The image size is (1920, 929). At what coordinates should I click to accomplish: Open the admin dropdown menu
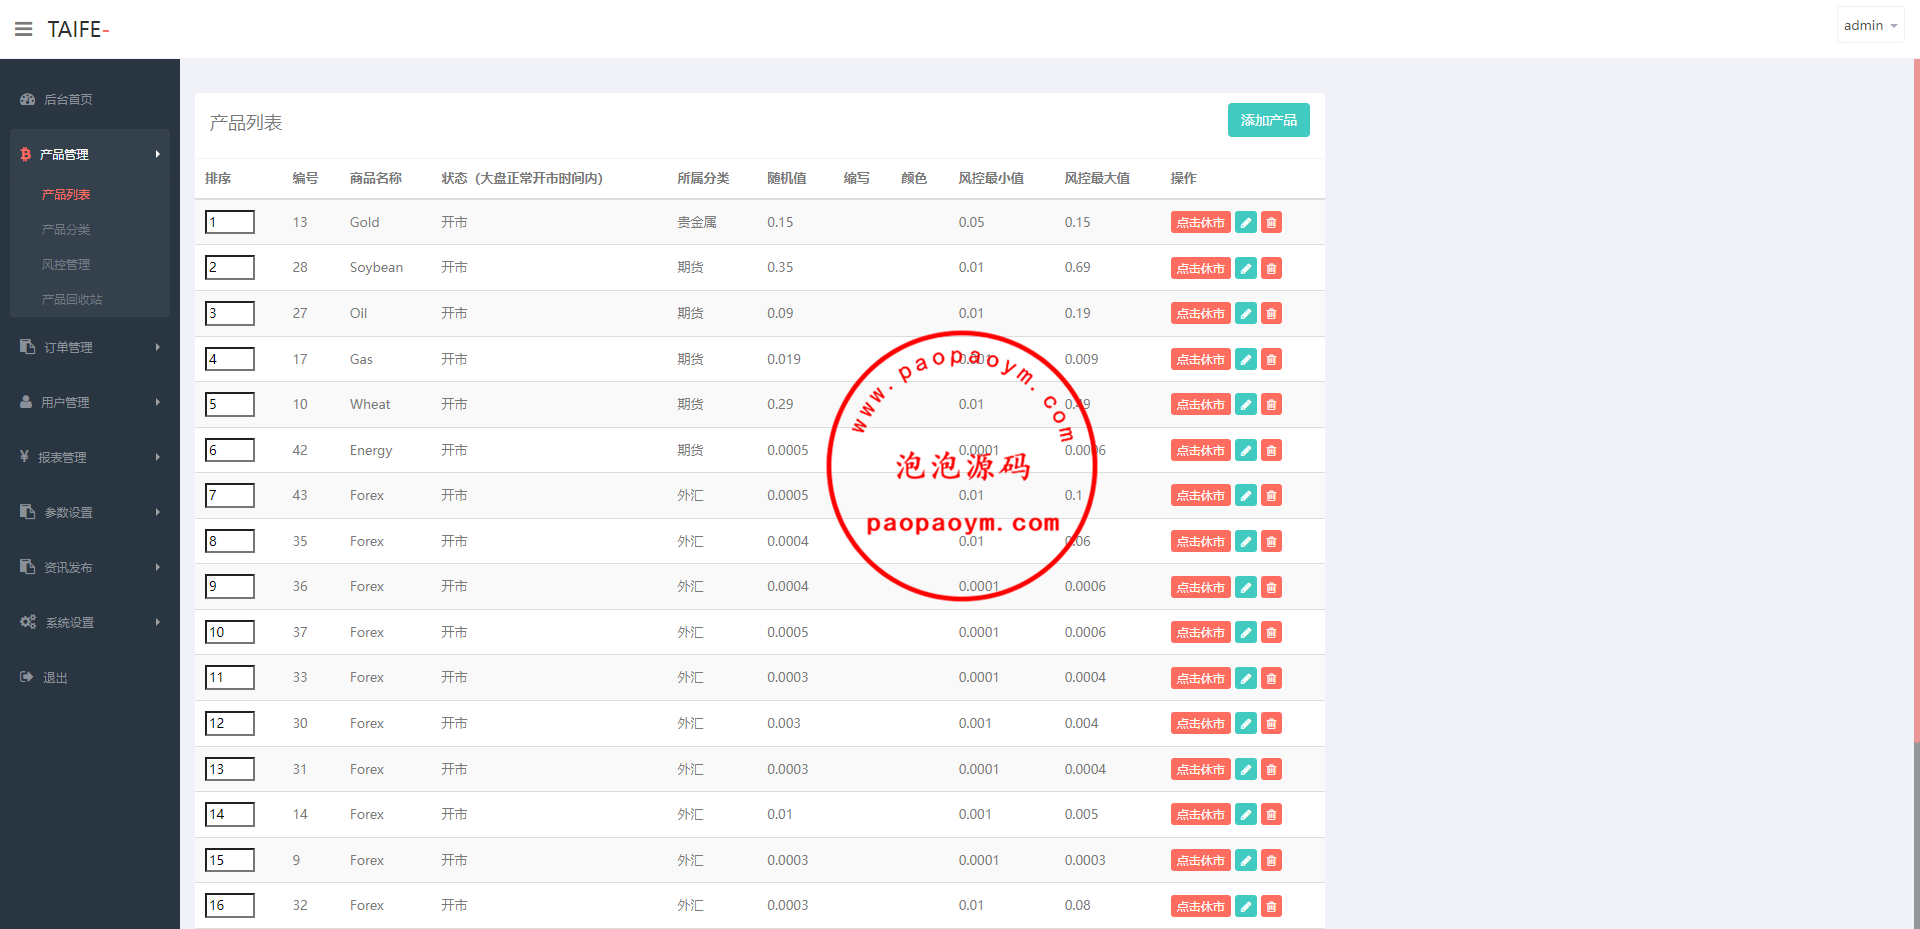tap(1869, 26)
